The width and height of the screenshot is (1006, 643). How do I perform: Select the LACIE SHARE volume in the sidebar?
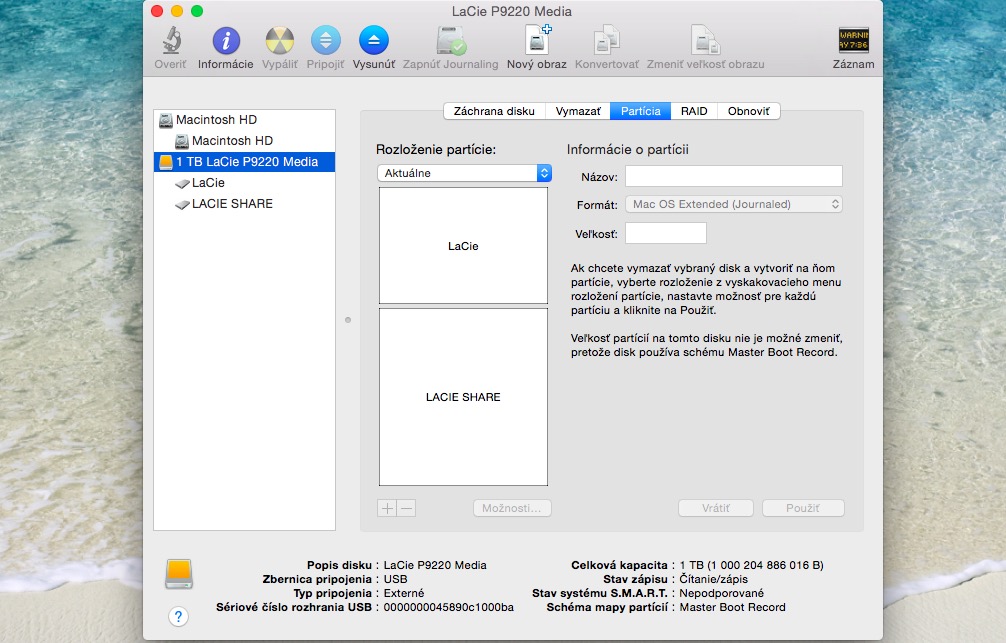click(244, 203)
